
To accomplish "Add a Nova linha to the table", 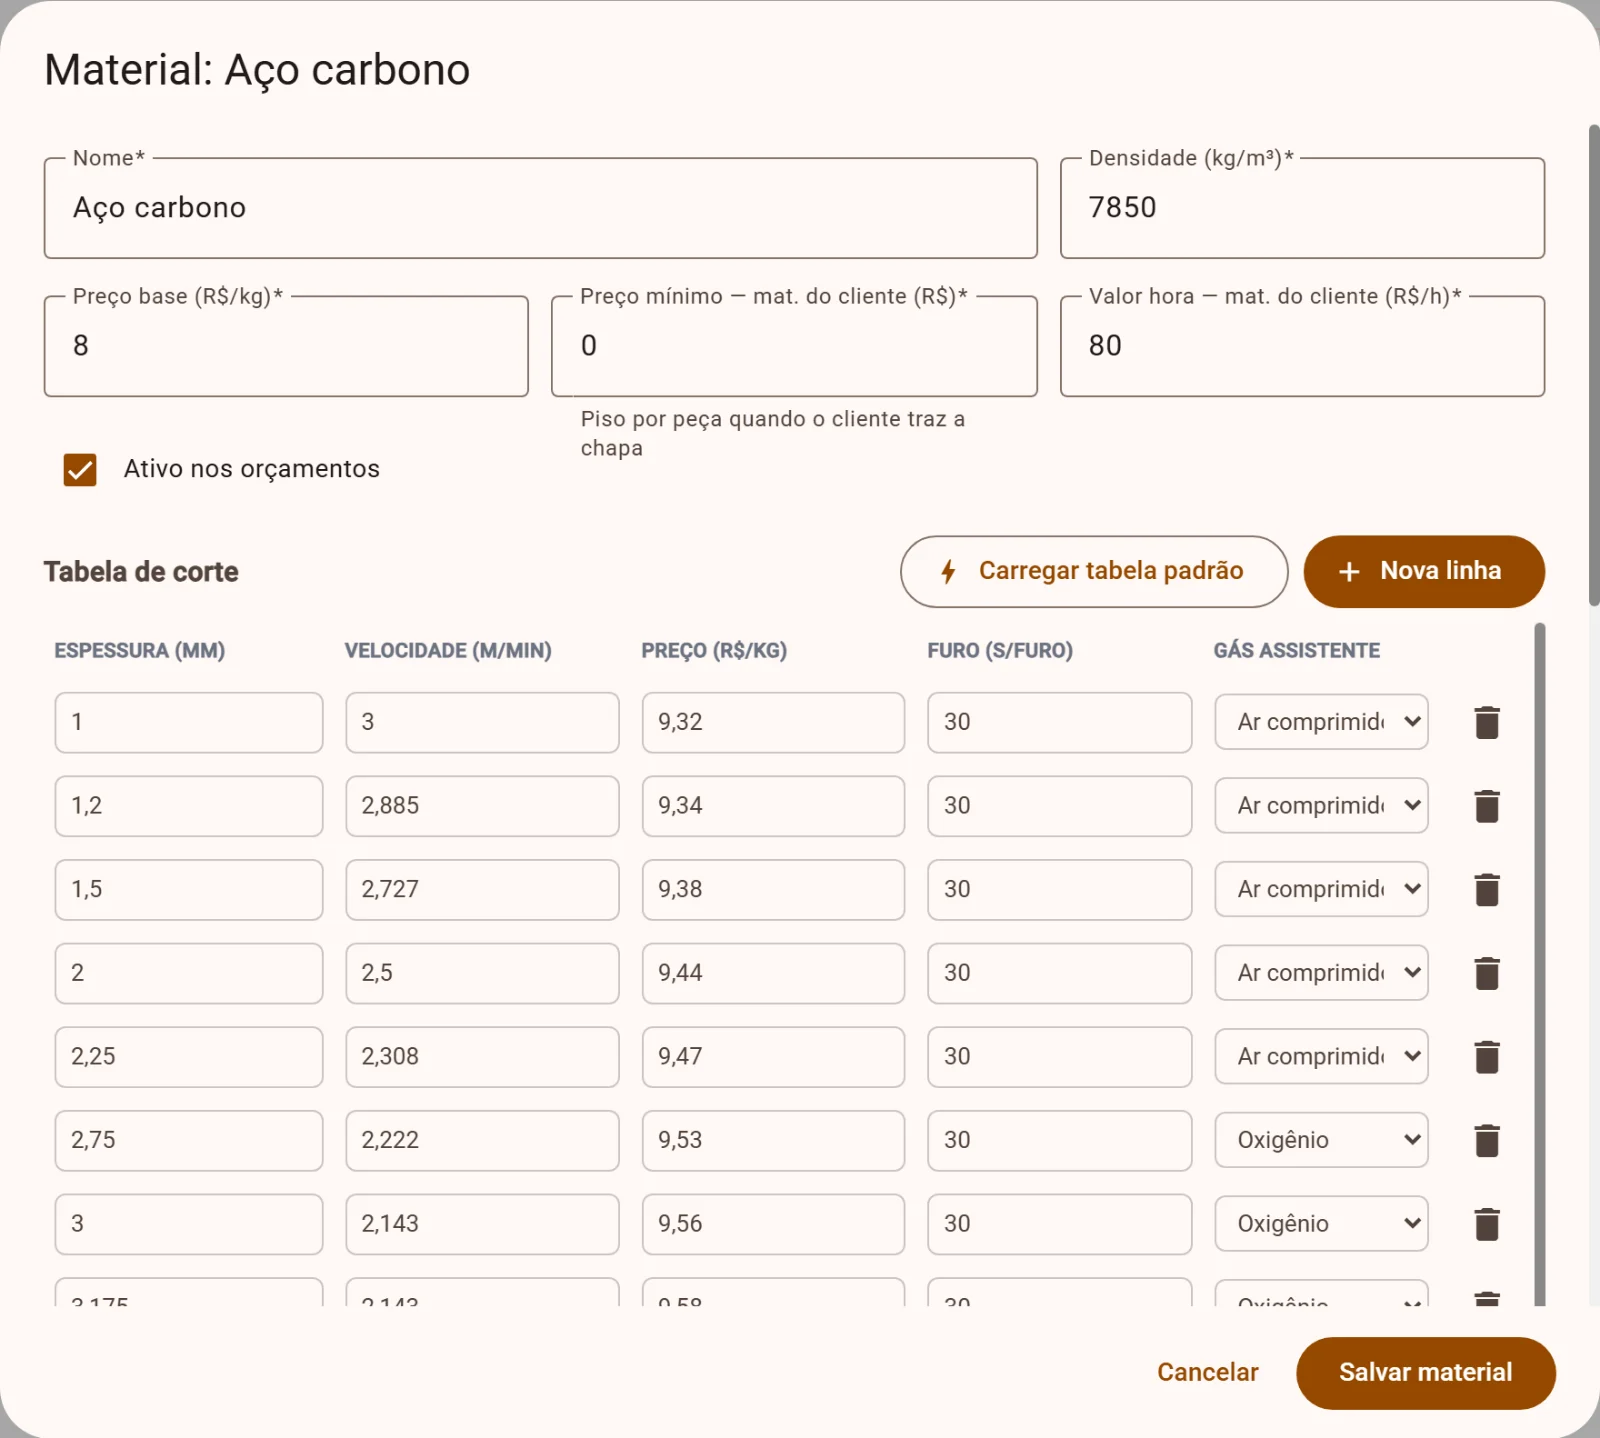I will (x=1424, y=571).
